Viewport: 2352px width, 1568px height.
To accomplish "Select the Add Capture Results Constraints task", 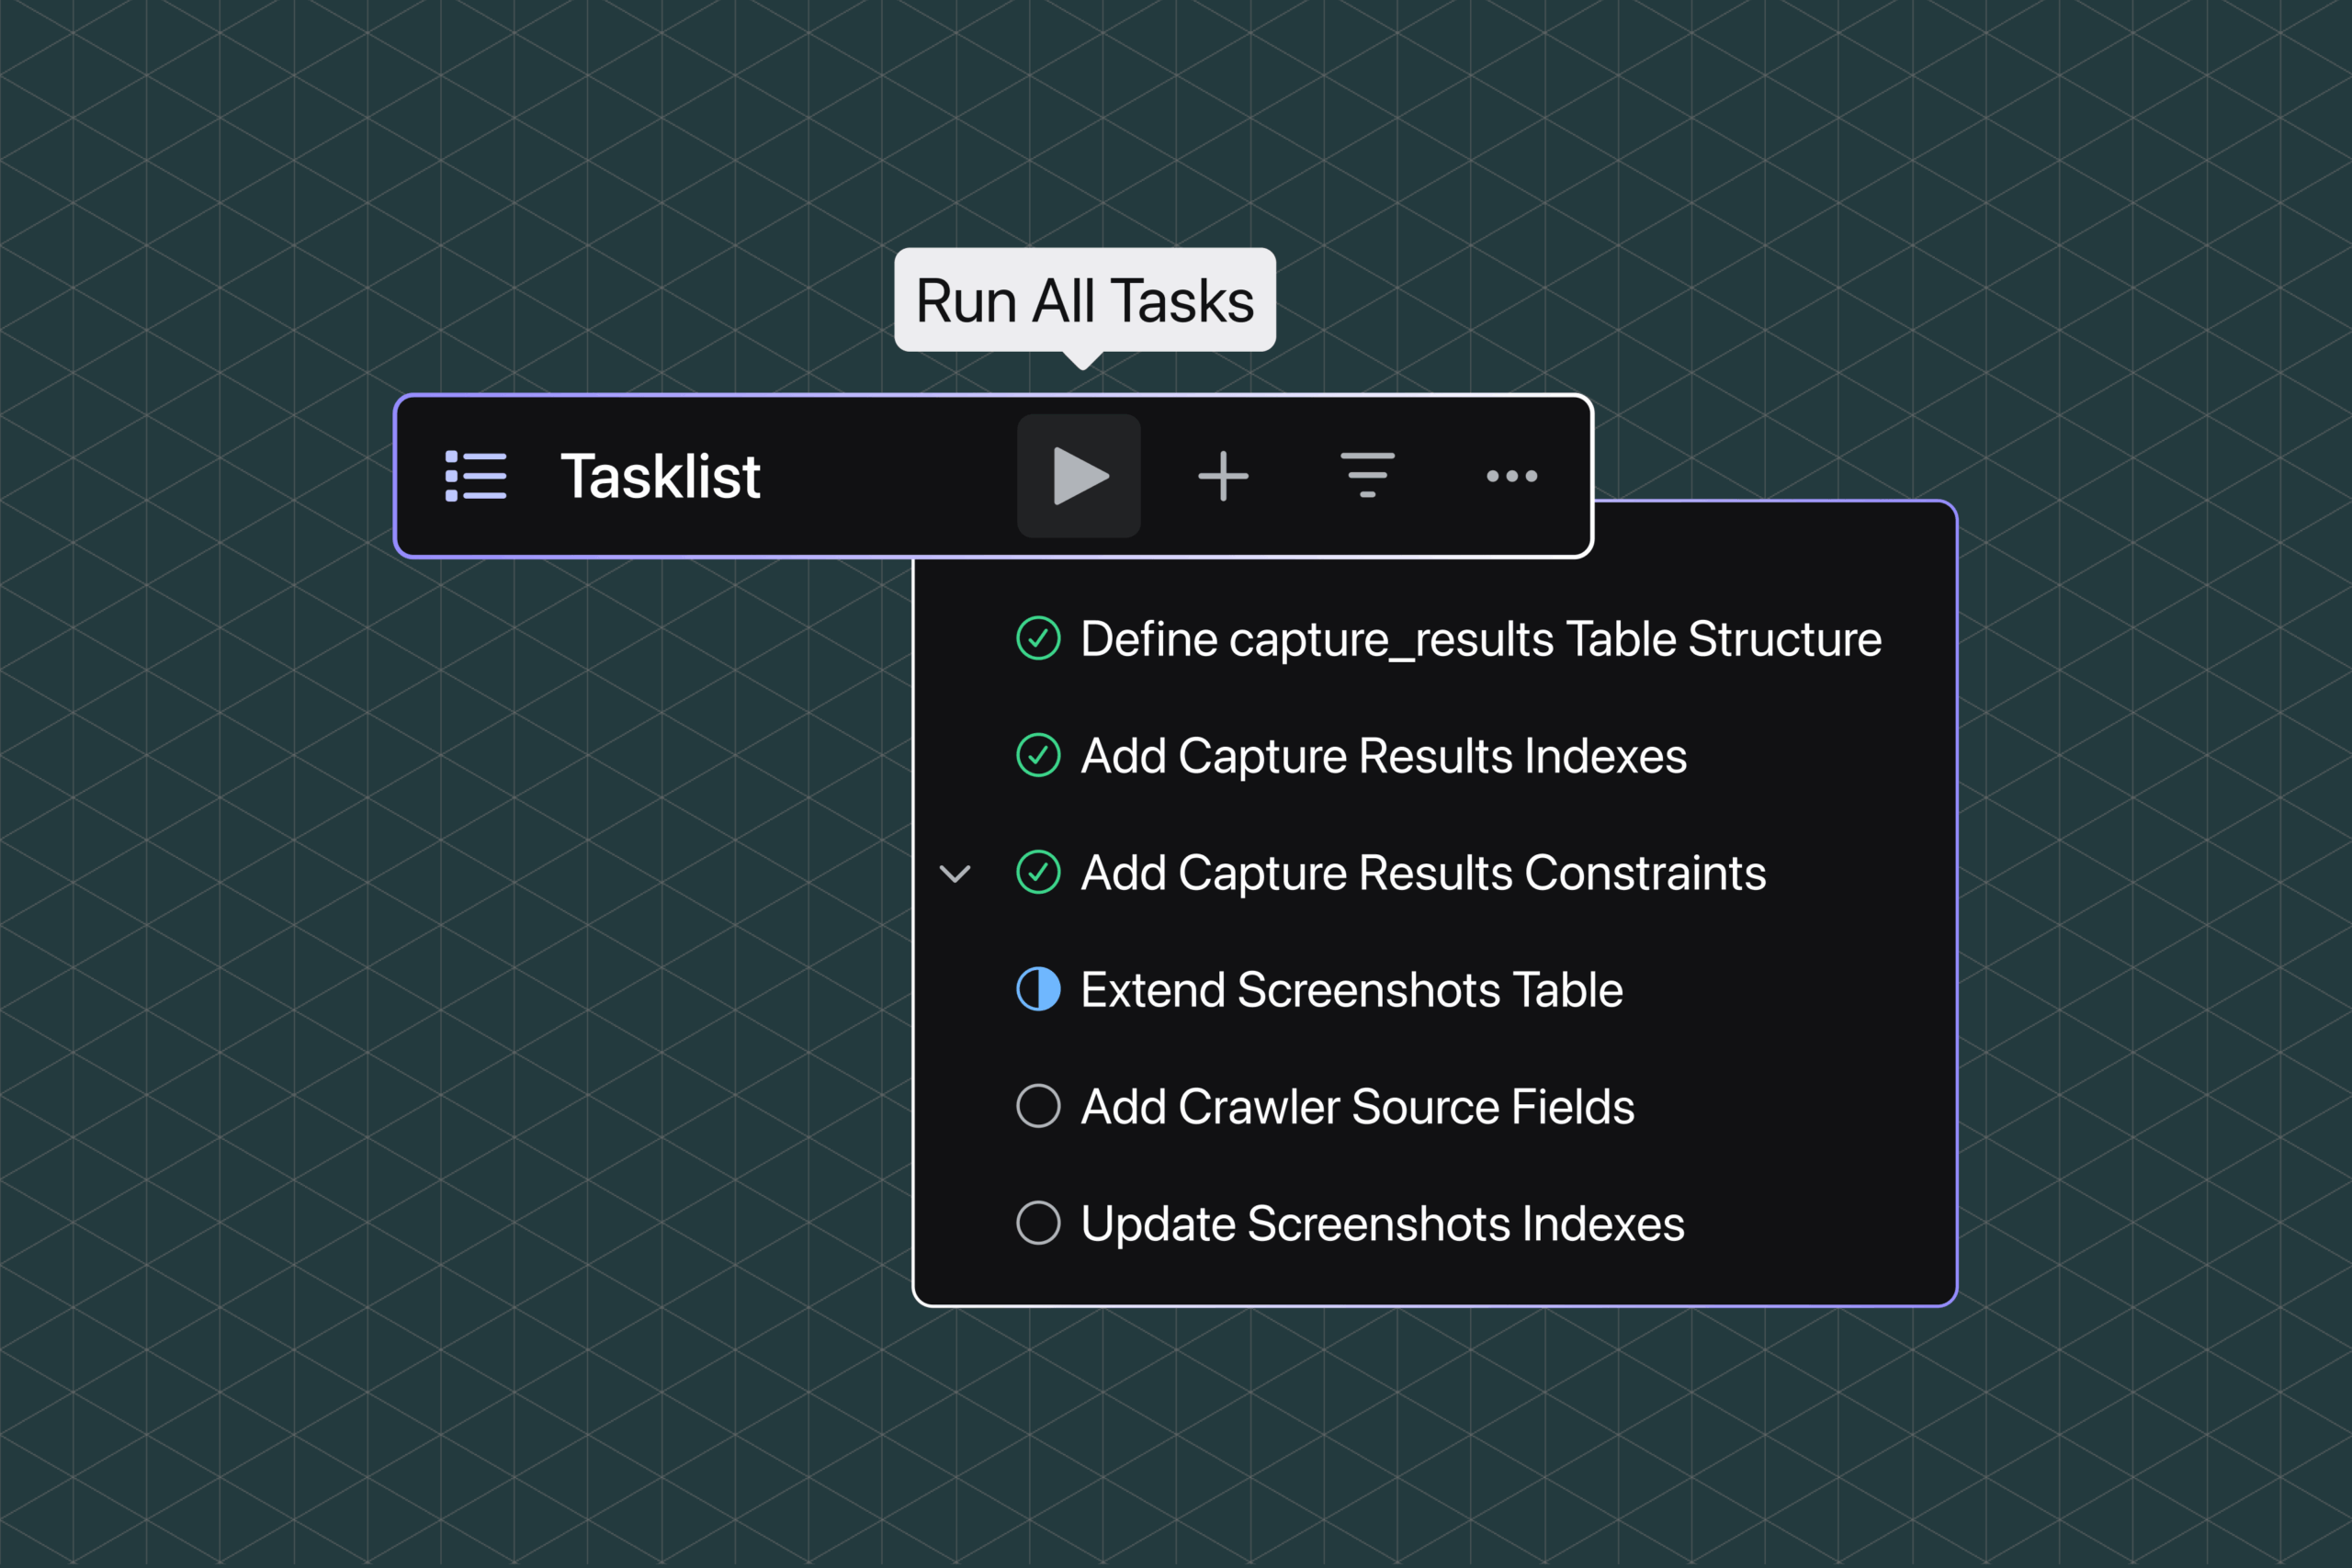I will point(1423,873).
